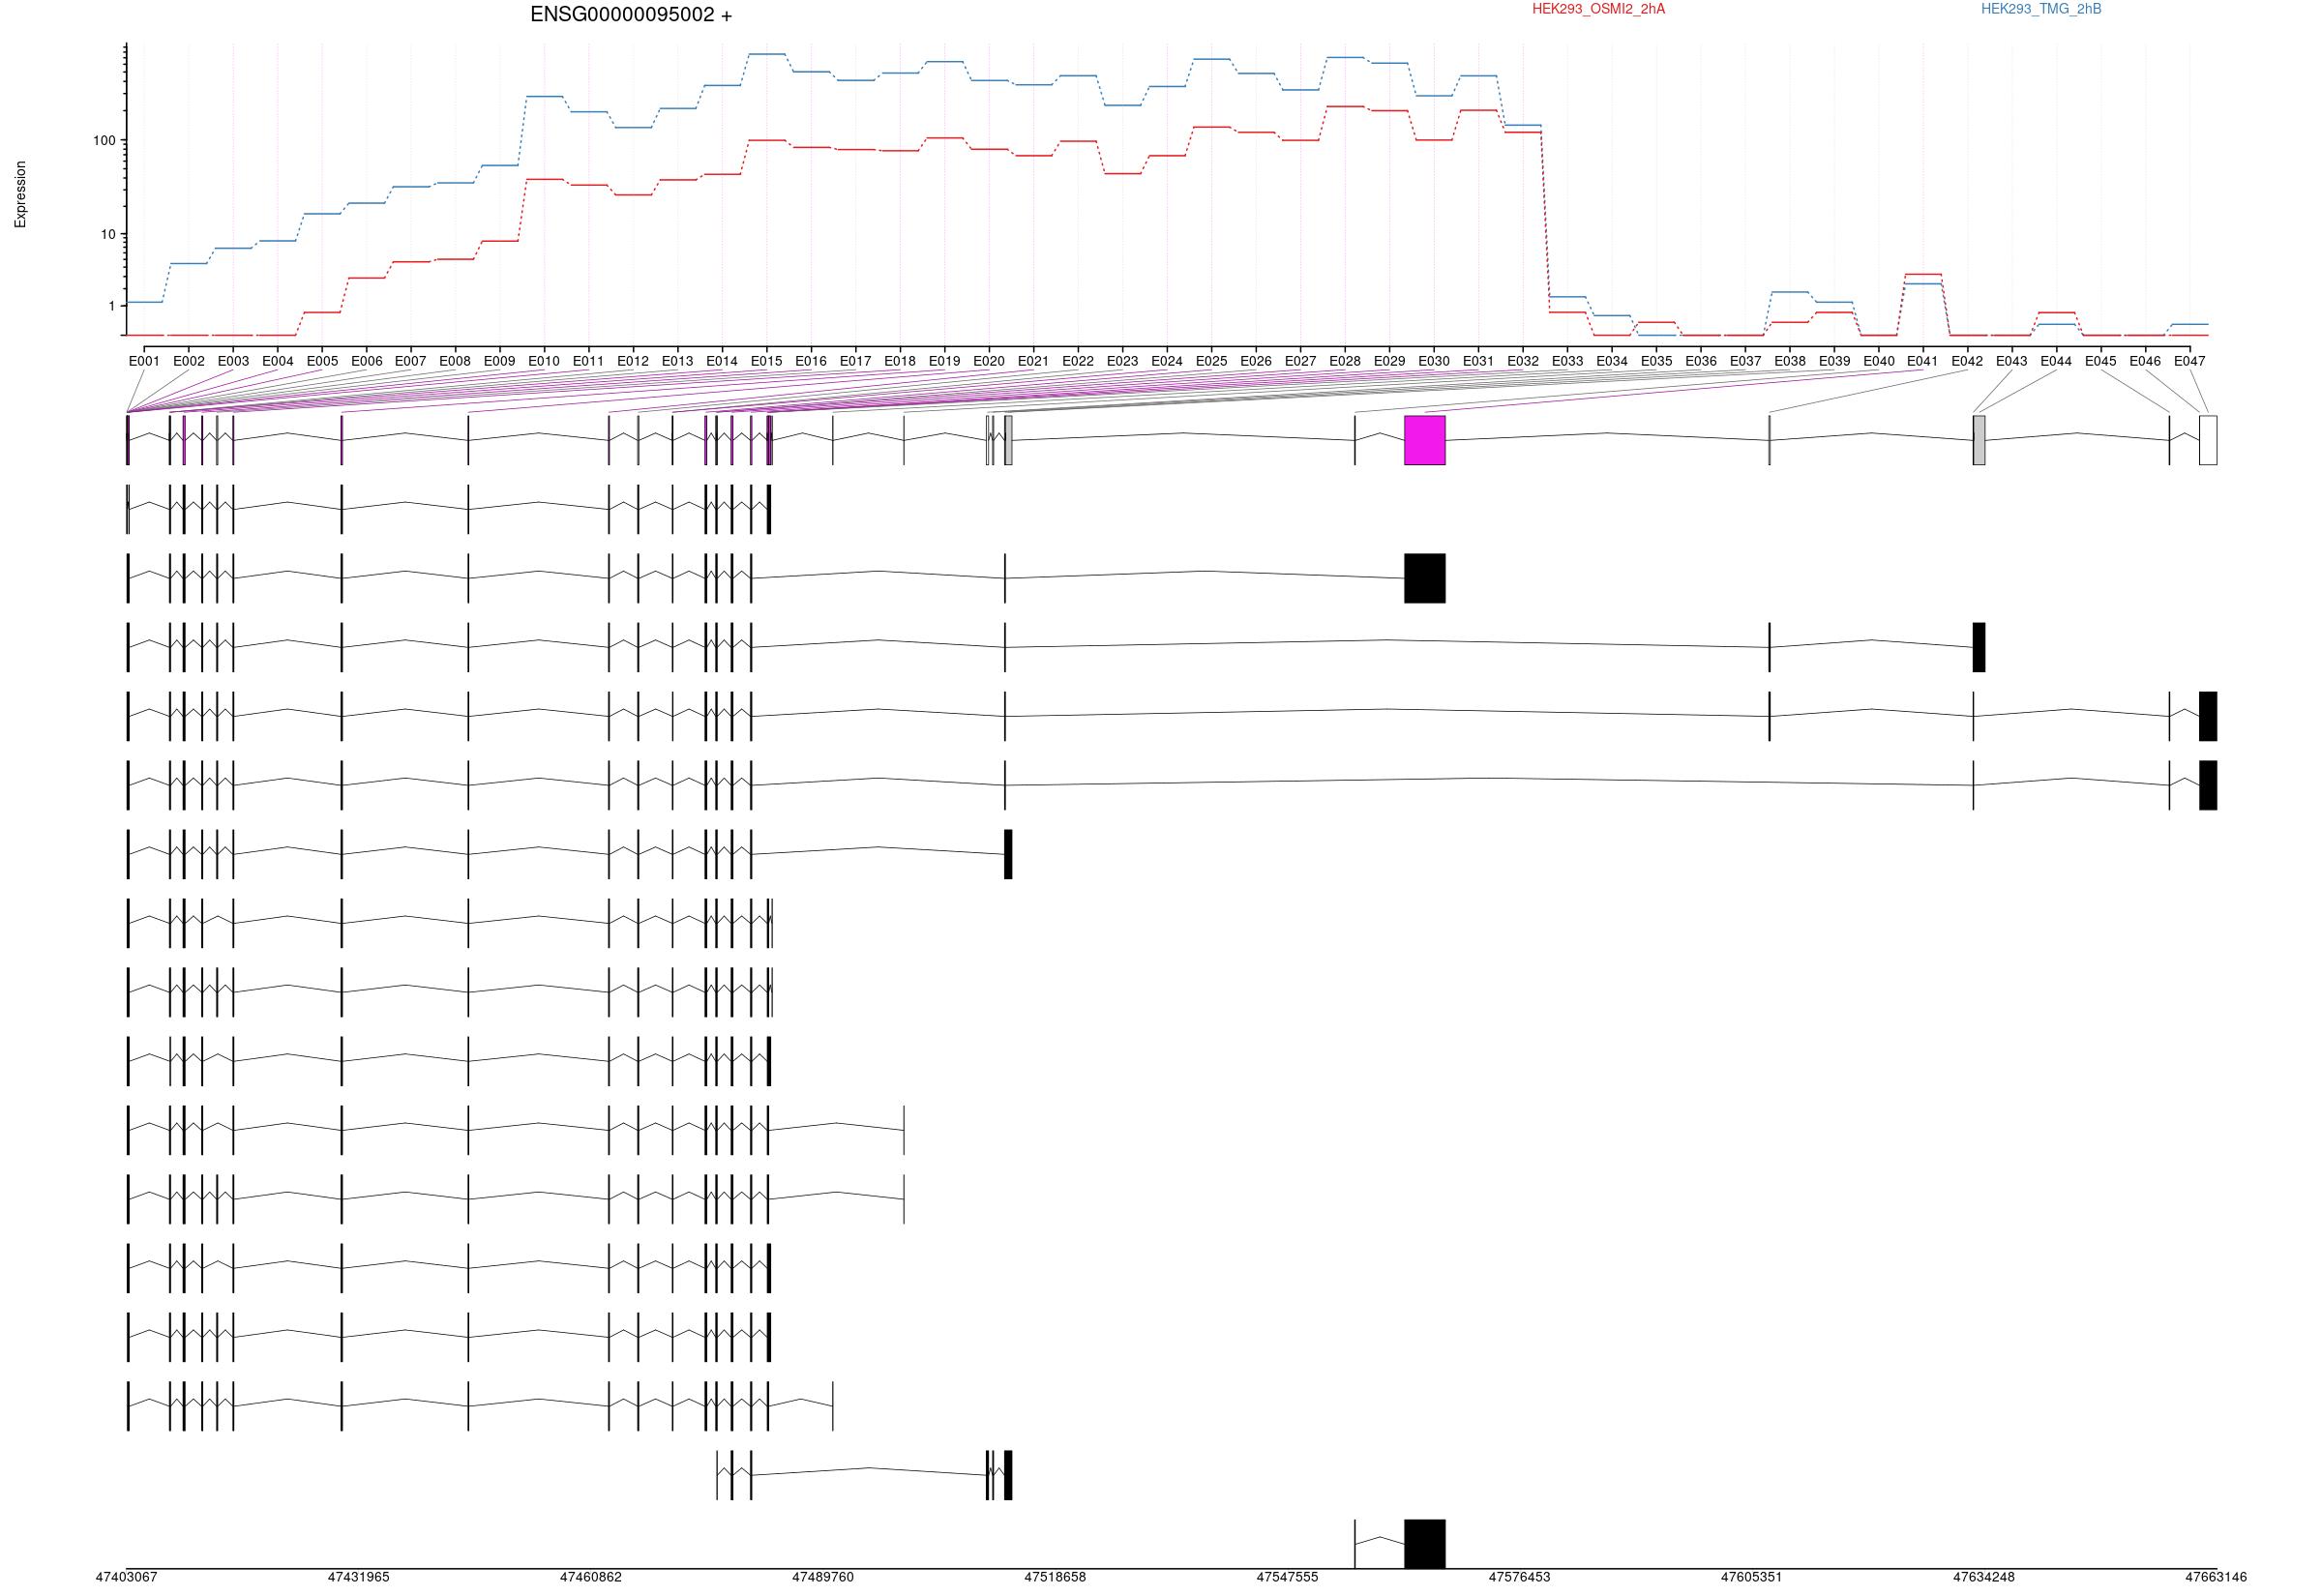Screen dimensions: 2322x1596
Task: Click exon label E044
Action: (x=2057, y=361)
